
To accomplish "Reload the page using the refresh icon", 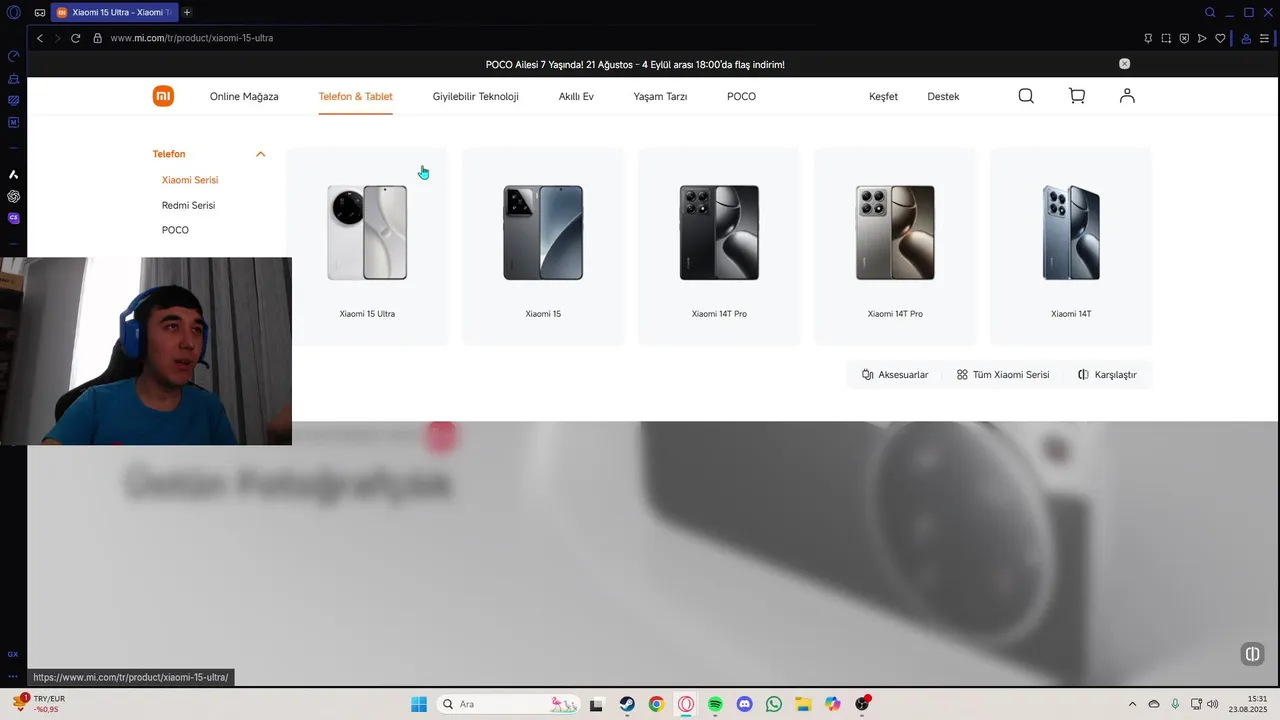I will (x=75, y=38).
